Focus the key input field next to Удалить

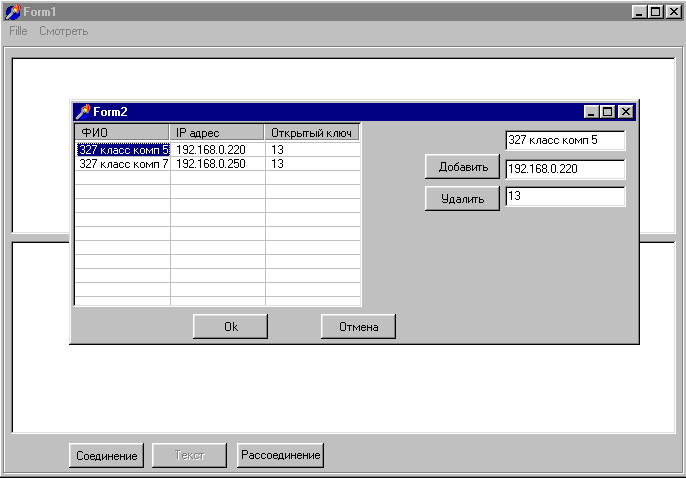pos(565,197)
